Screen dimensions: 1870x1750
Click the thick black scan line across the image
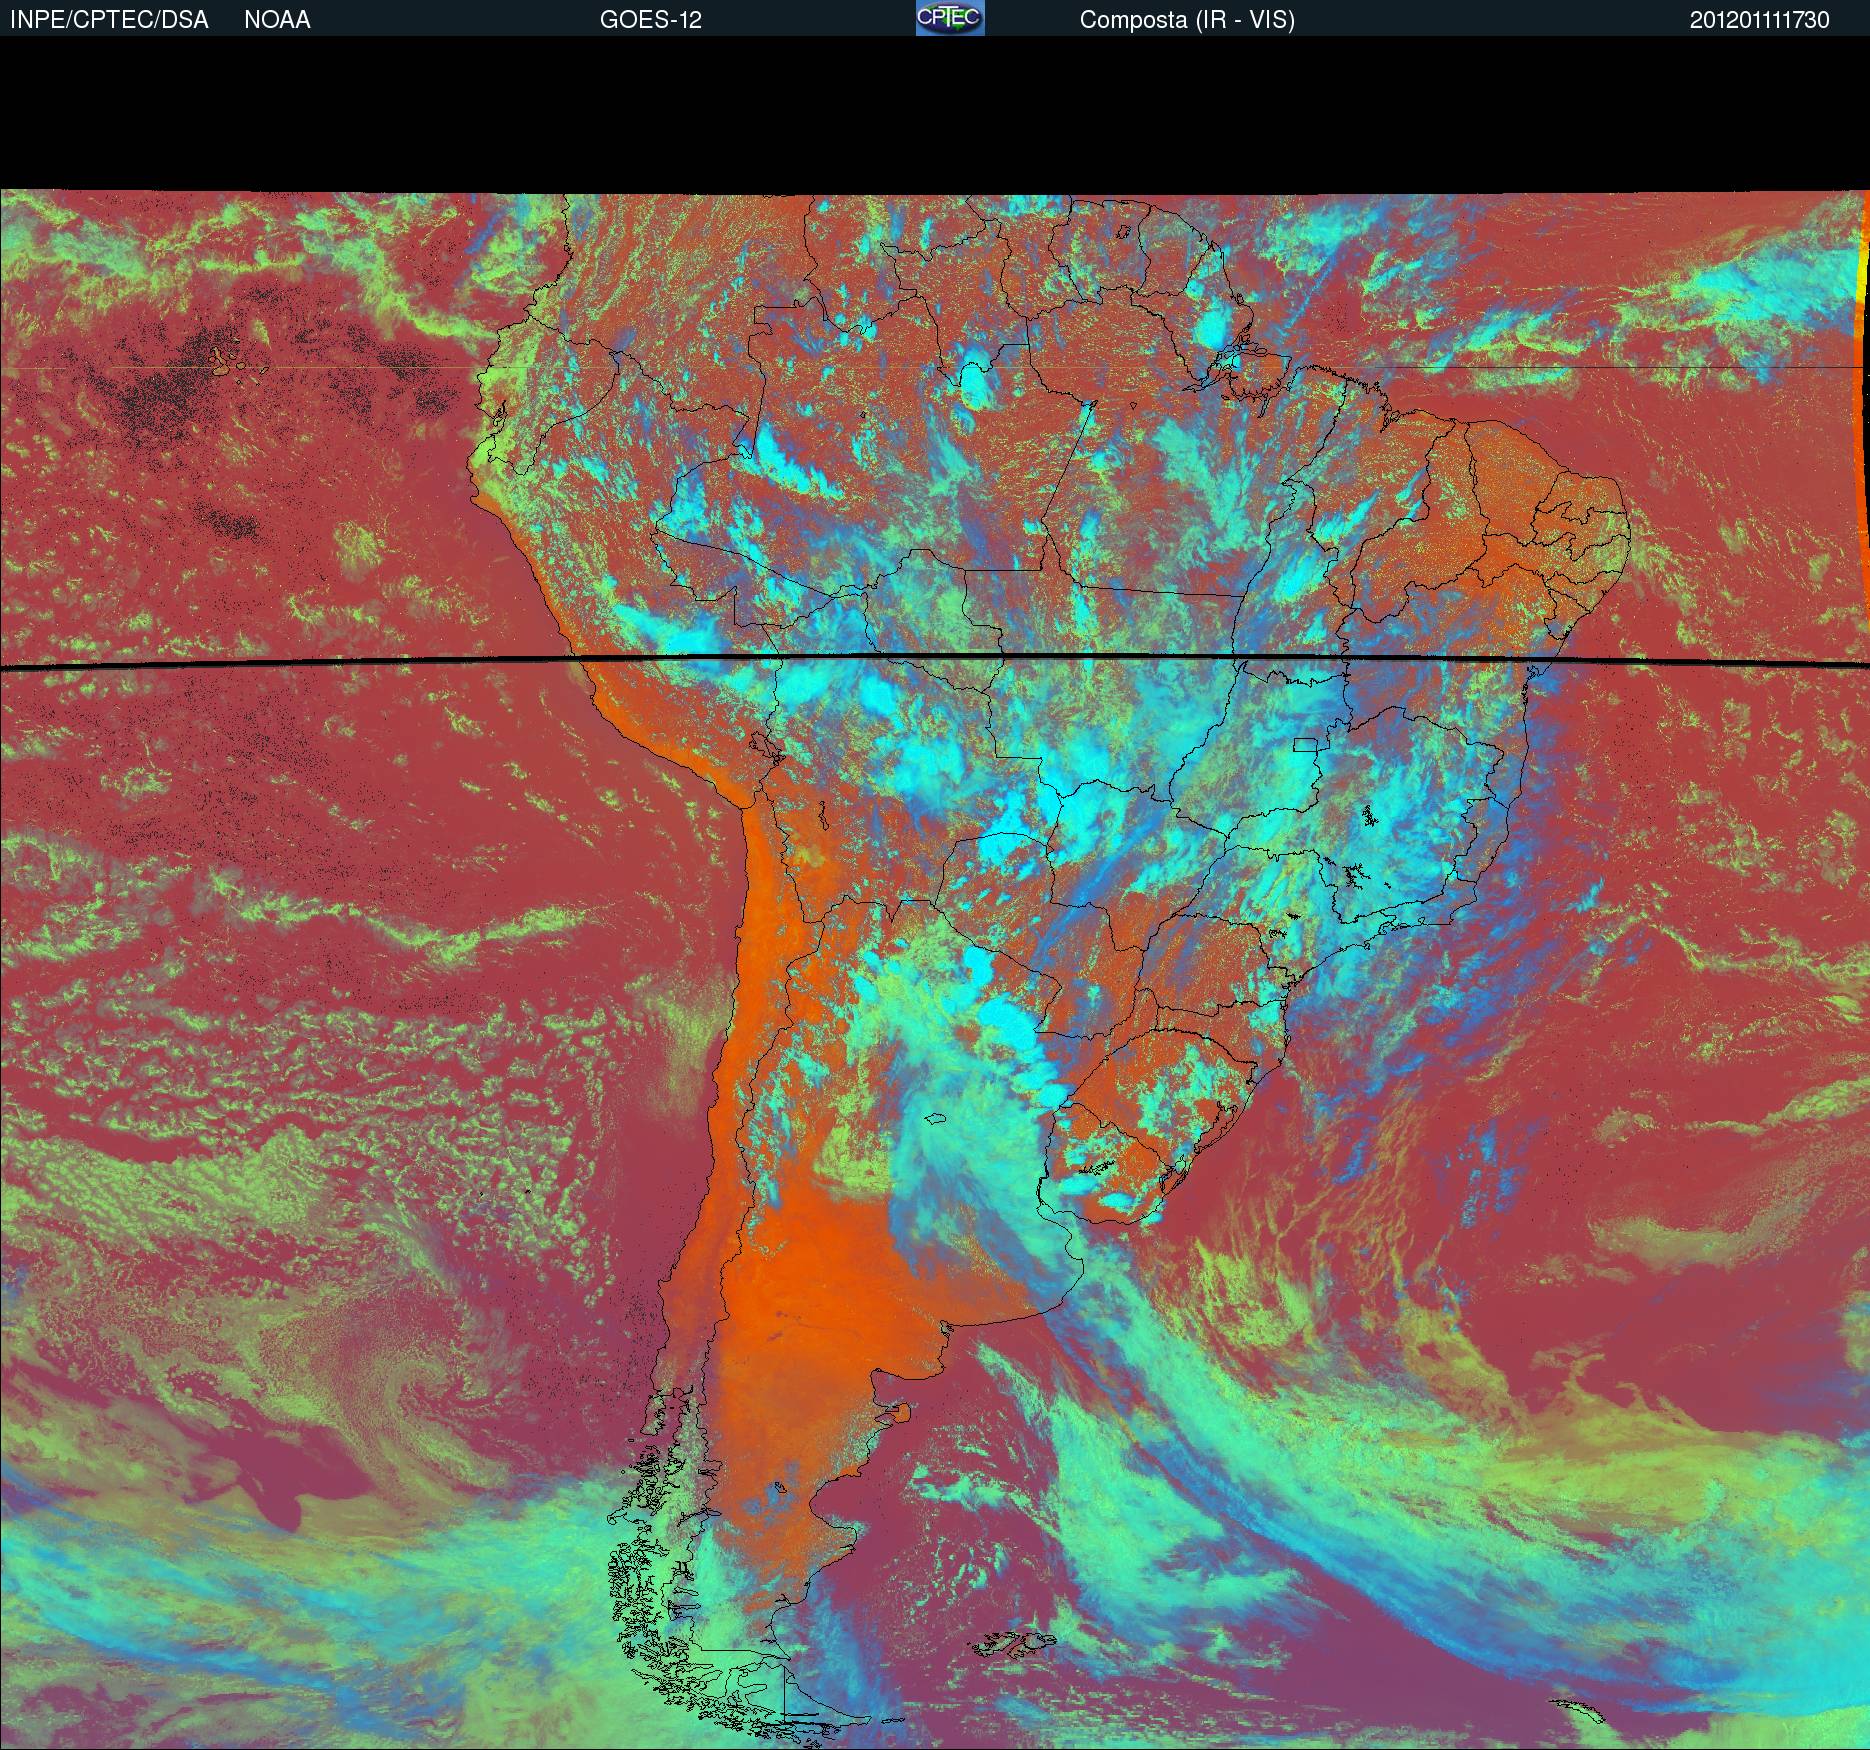click(x=400, y=663)
